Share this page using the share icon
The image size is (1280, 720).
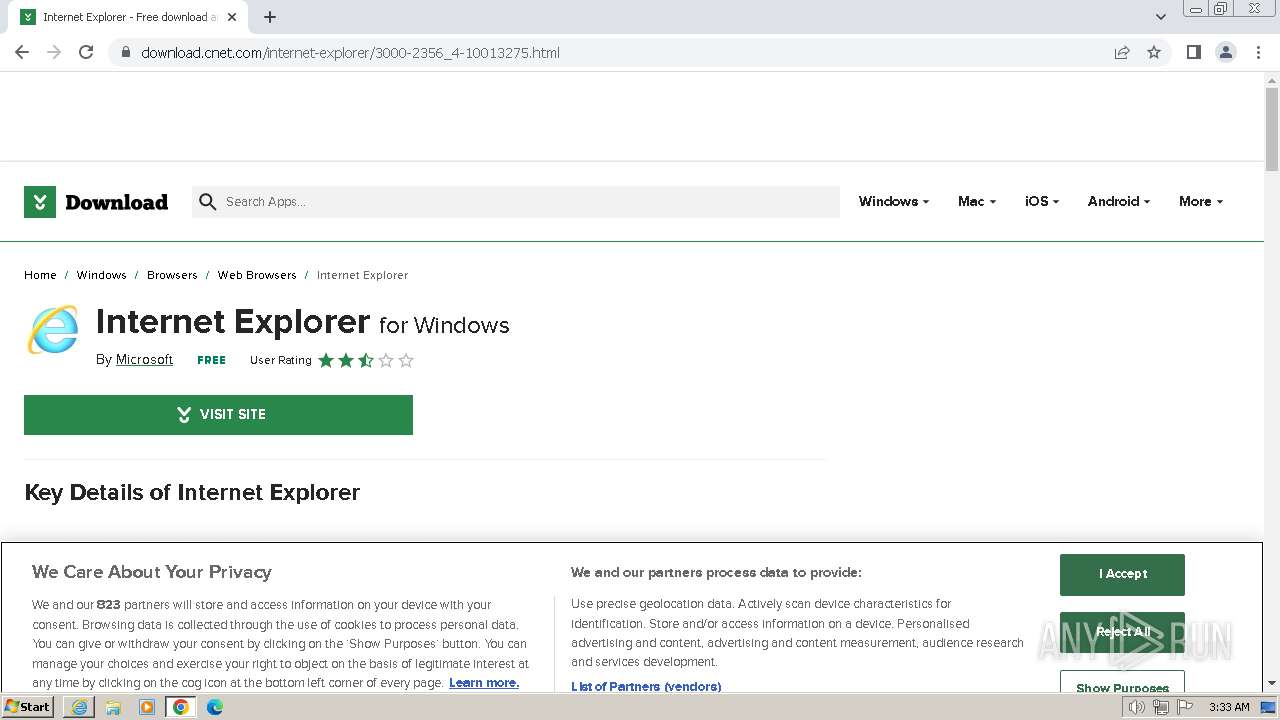(x=1122, y=52)
